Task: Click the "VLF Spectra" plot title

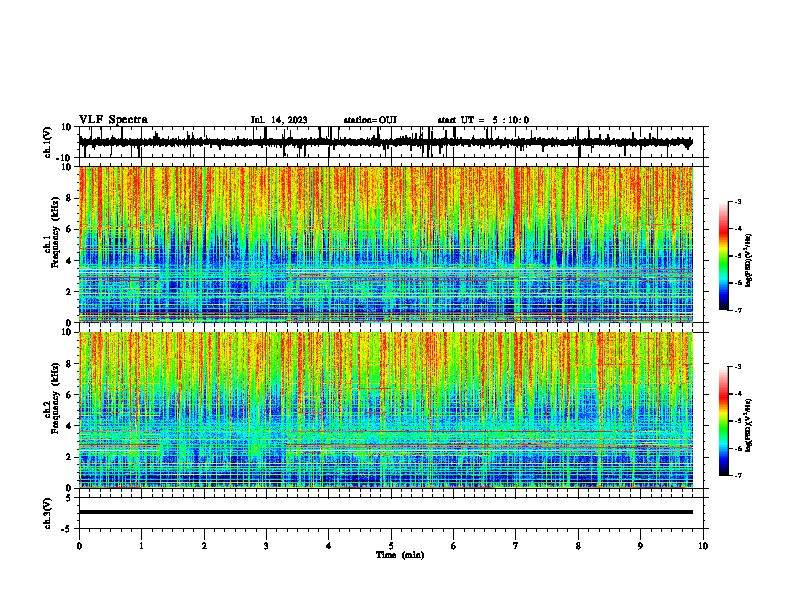Action: point(113,120)
